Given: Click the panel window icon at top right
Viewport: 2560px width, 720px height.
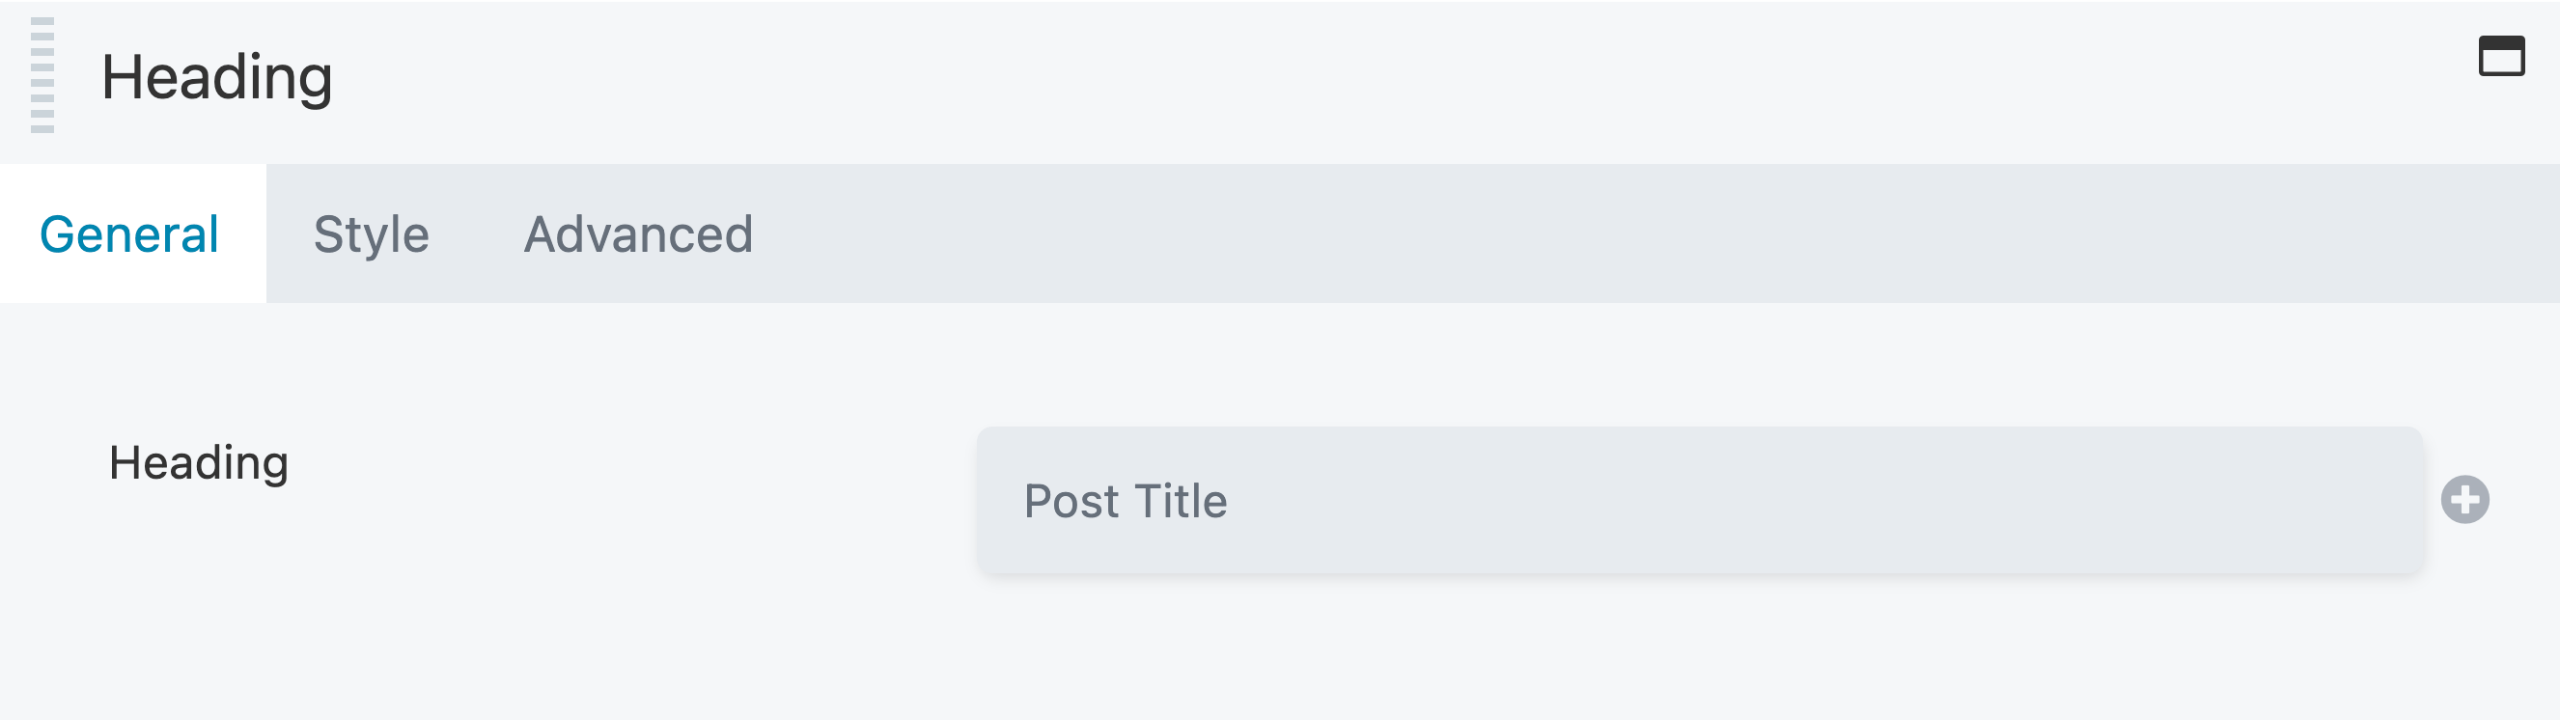Looking at the screenshot, I should (2501, 56).
